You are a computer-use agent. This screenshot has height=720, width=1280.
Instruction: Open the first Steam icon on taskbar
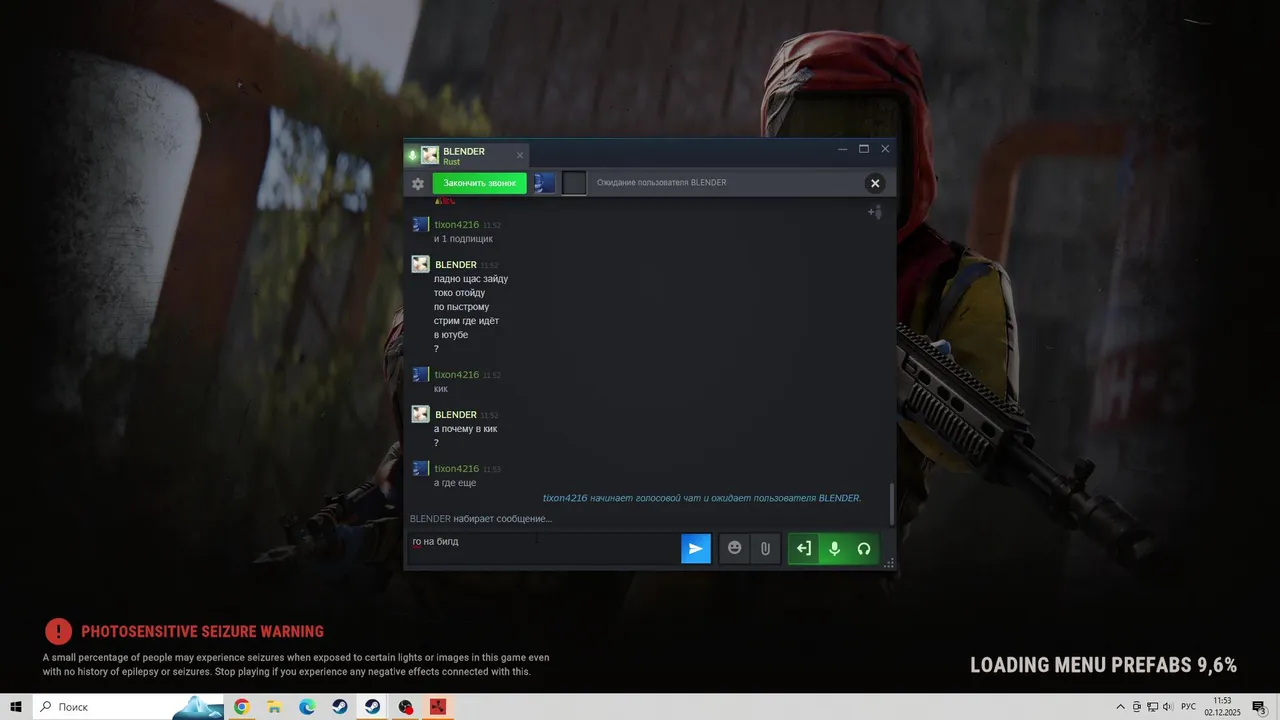point(340,707)
